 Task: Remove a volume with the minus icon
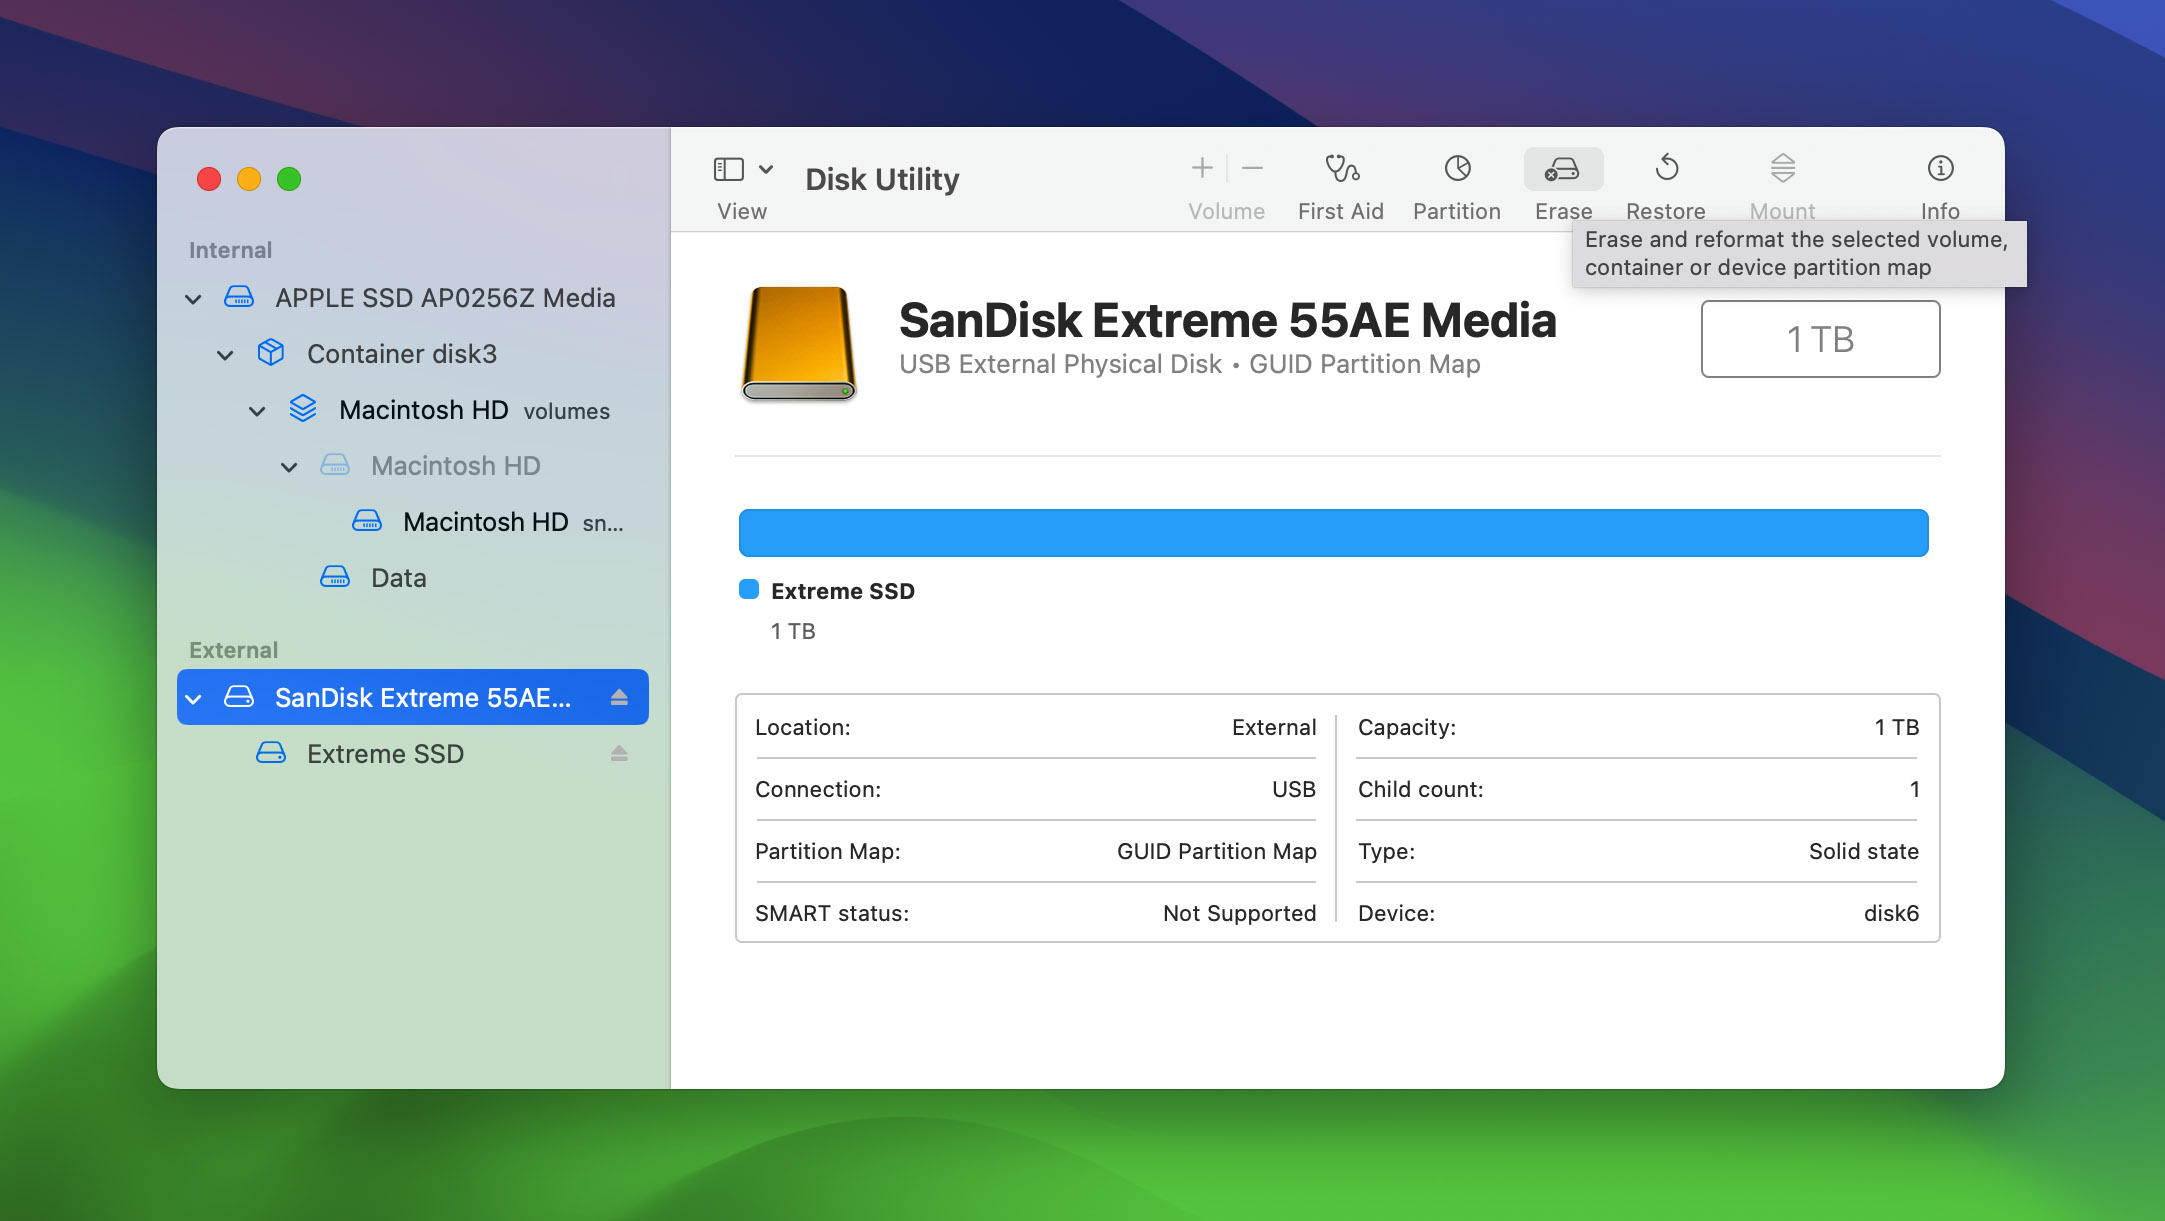click(x=1252, y=168)
